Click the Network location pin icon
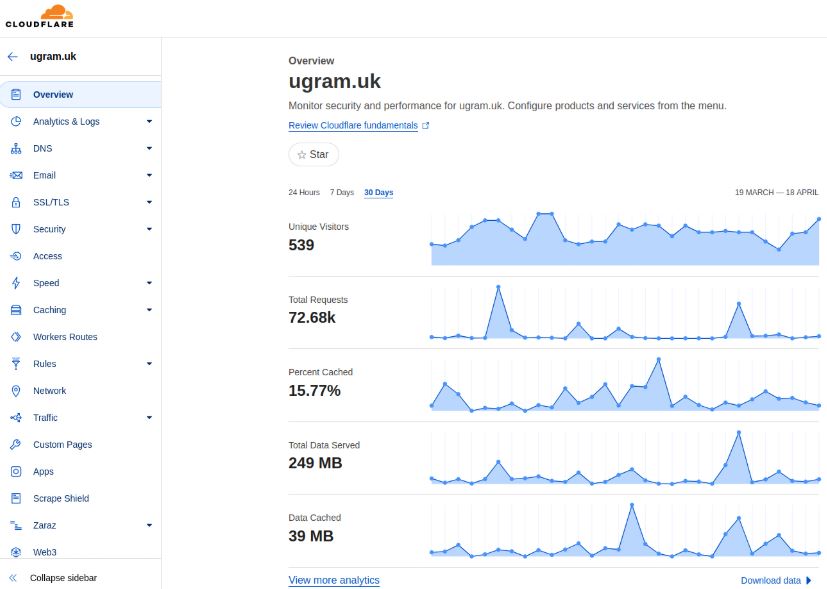Image resolution: width=827 pixels, height=589 pixels. [x=16, y=390]
